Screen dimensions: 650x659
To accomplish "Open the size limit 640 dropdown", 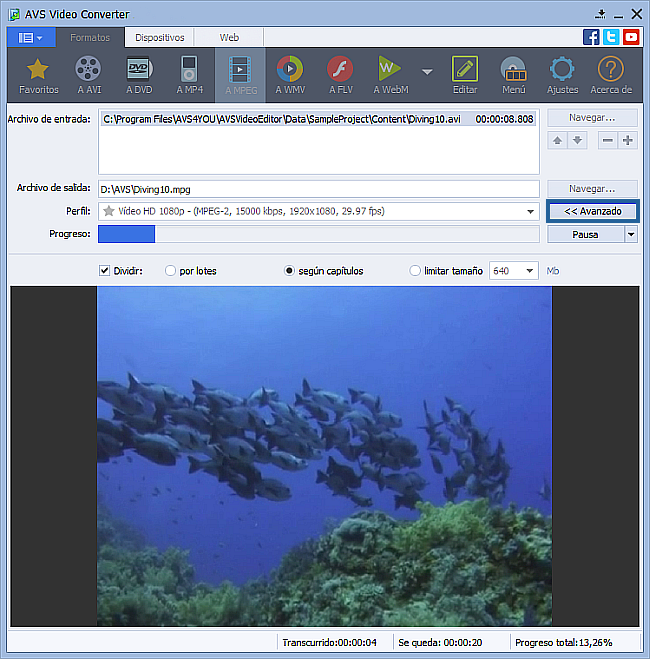I will pos(528,270).
